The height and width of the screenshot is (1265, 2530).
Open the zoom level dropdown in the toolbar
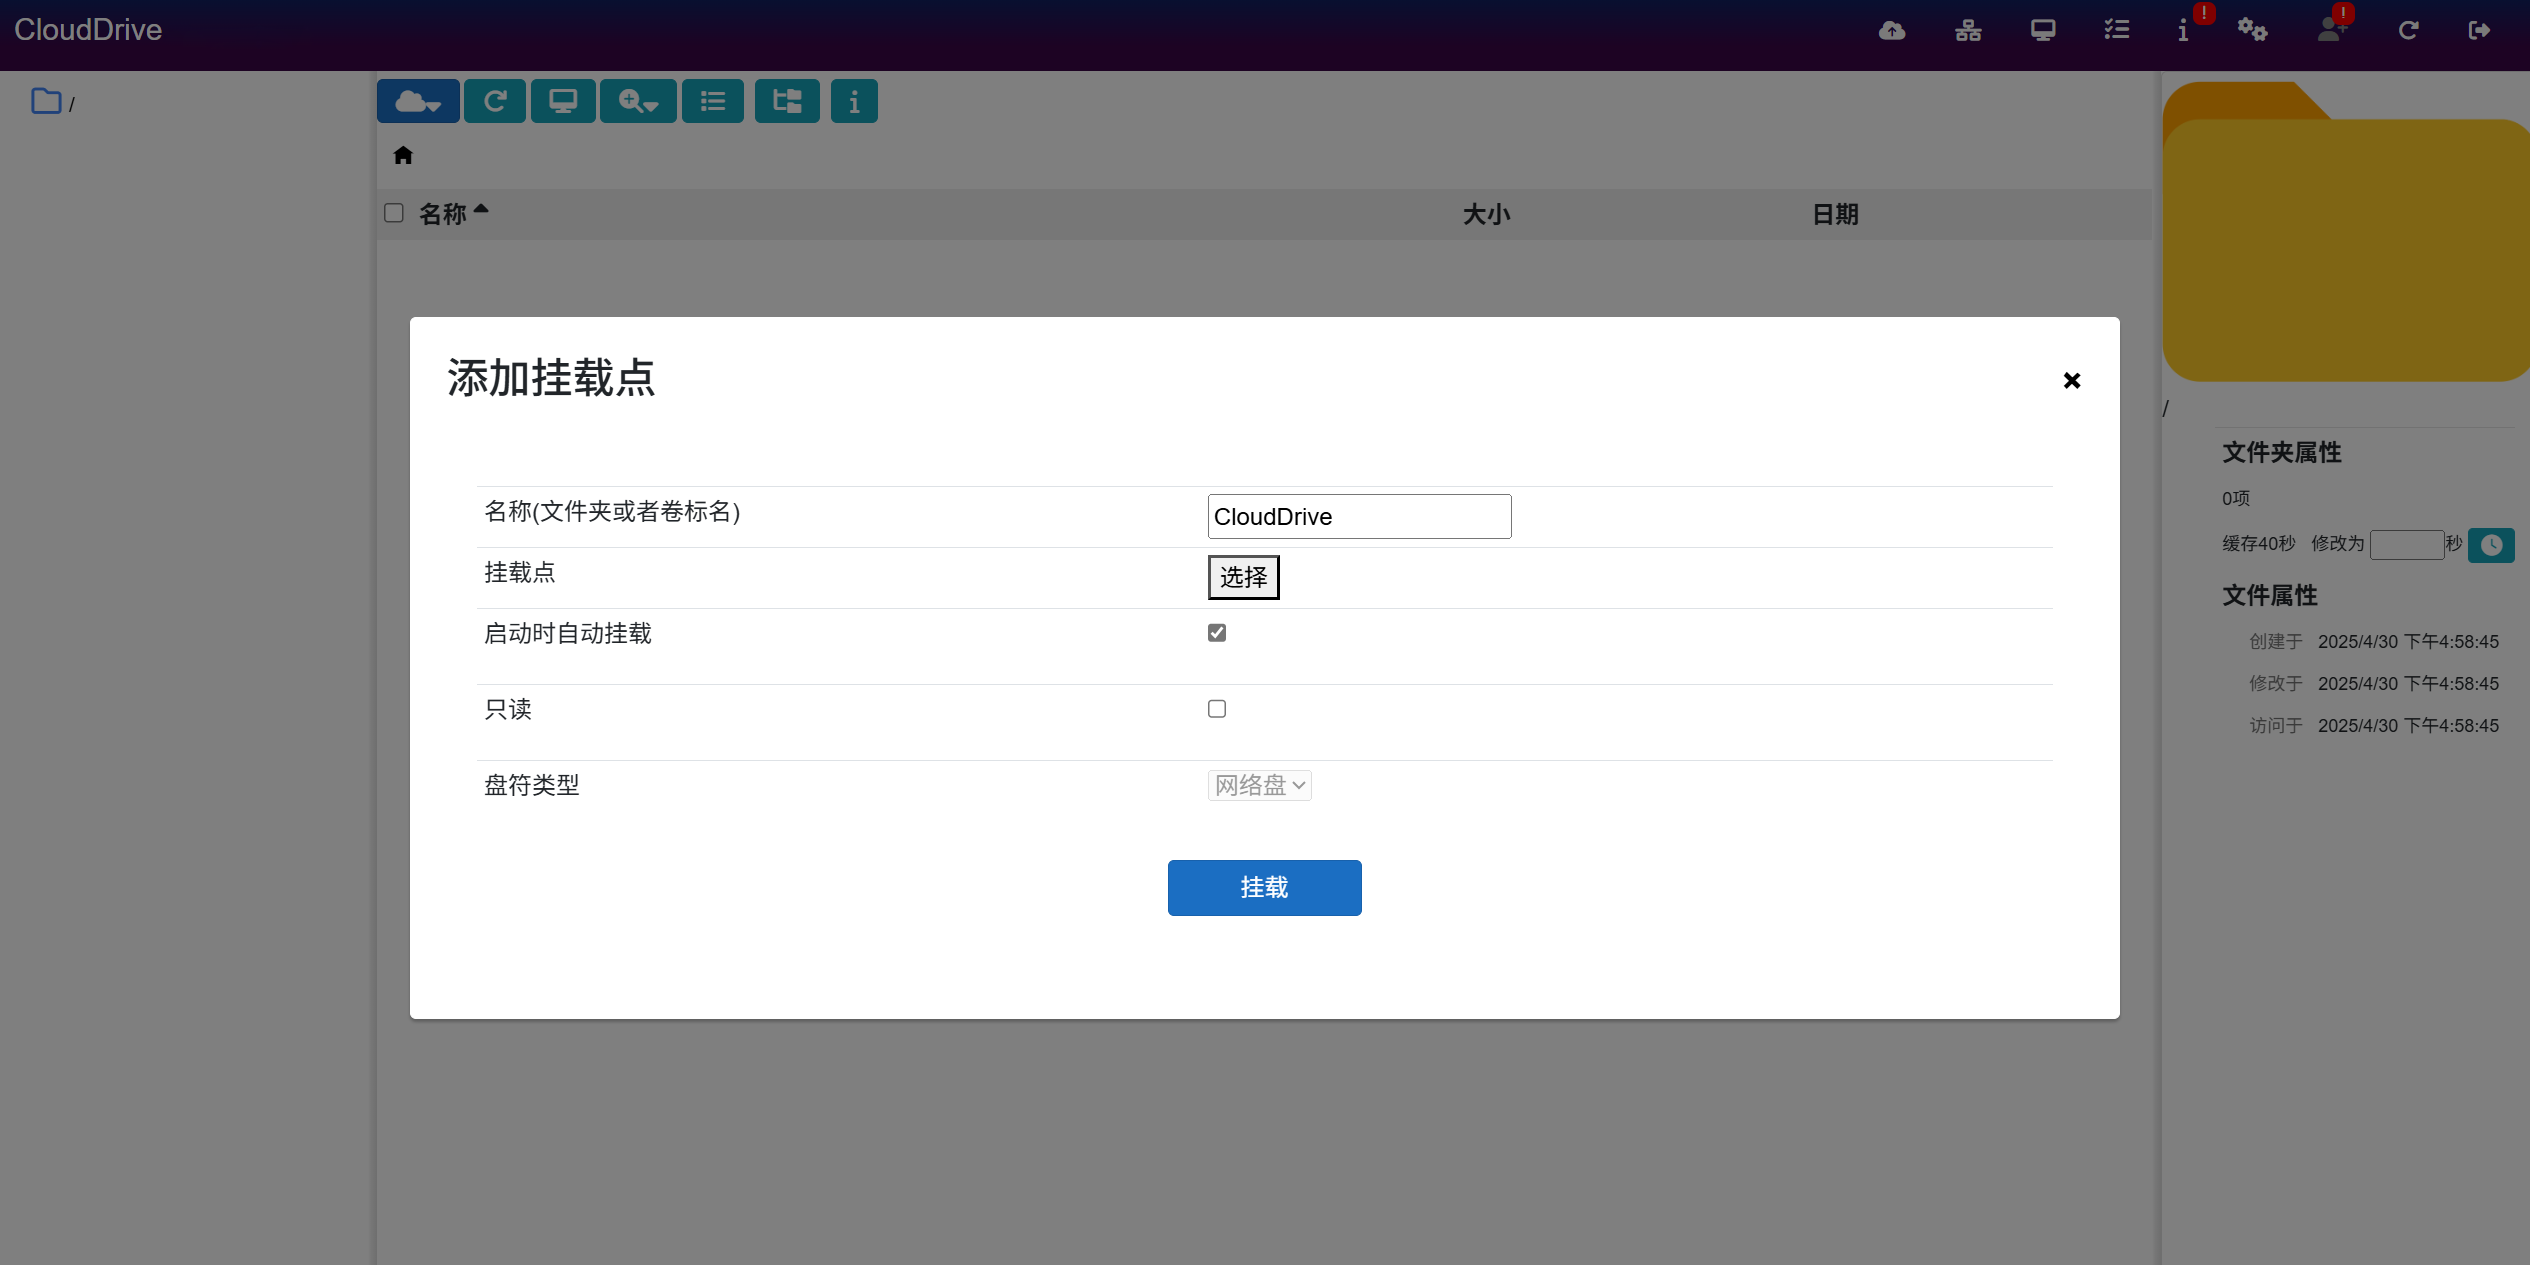click(x=637, y=101)
